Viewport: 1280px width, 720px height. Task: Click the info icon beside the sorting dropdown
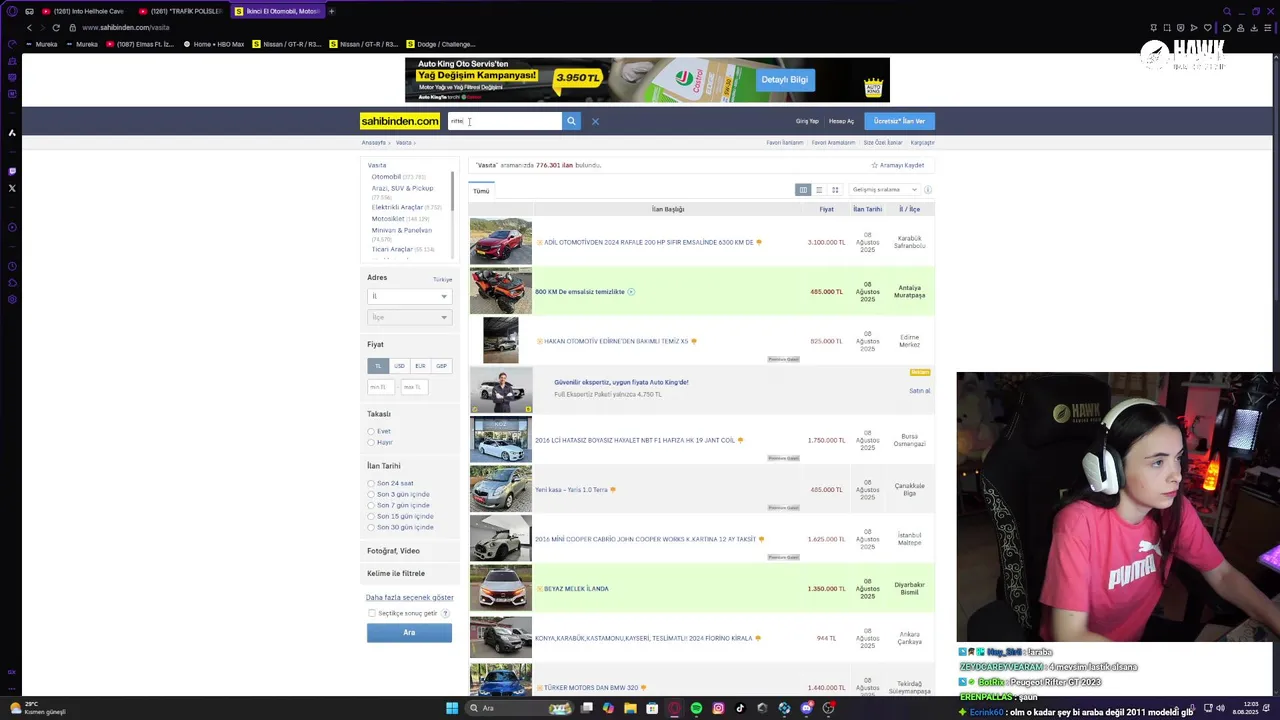928,190
